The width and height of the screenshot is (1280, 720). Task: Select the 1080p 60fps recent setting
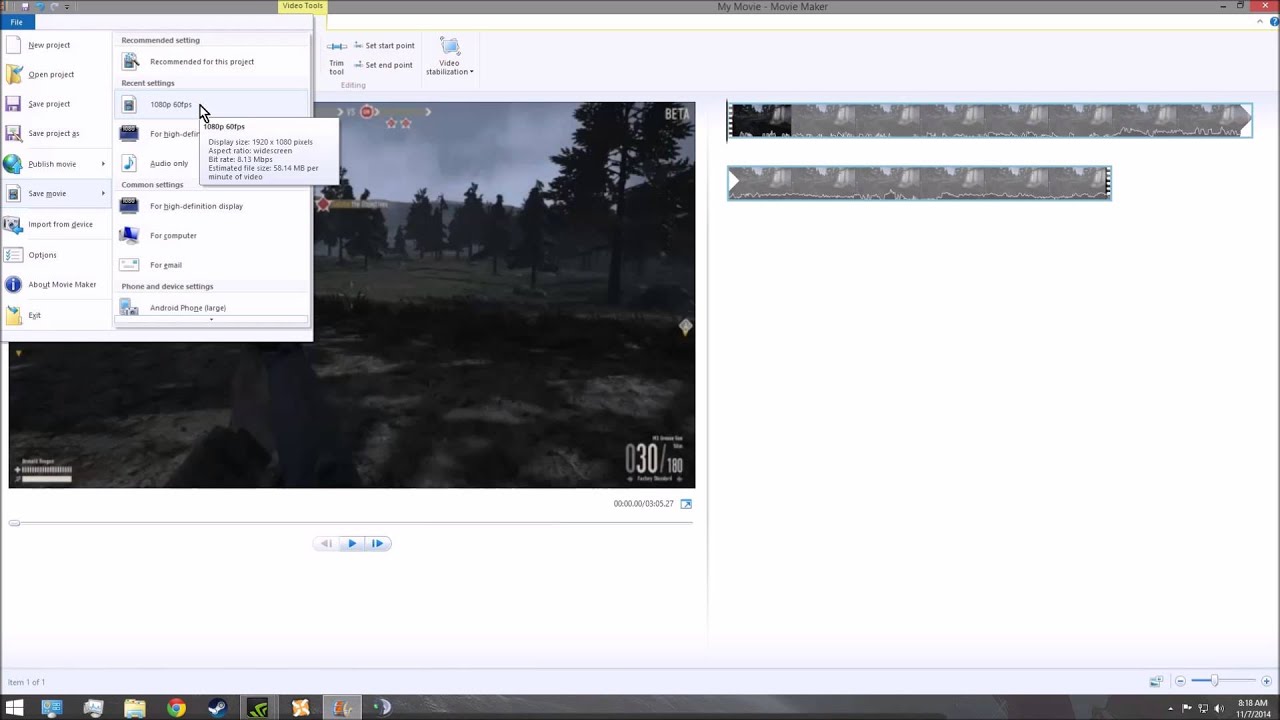(212, 104)
